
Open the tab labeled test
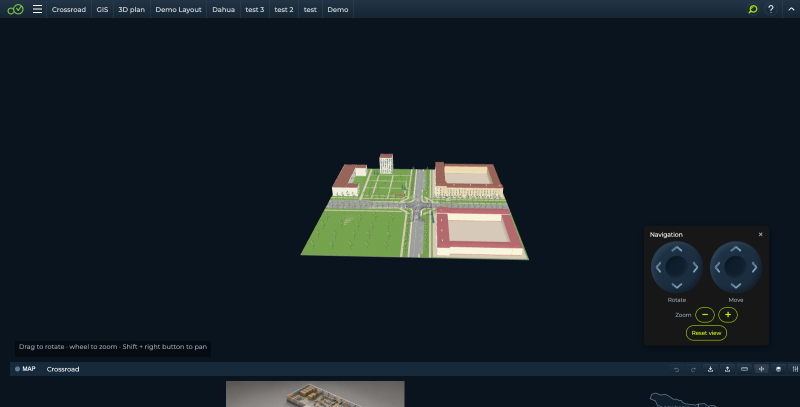310,9
